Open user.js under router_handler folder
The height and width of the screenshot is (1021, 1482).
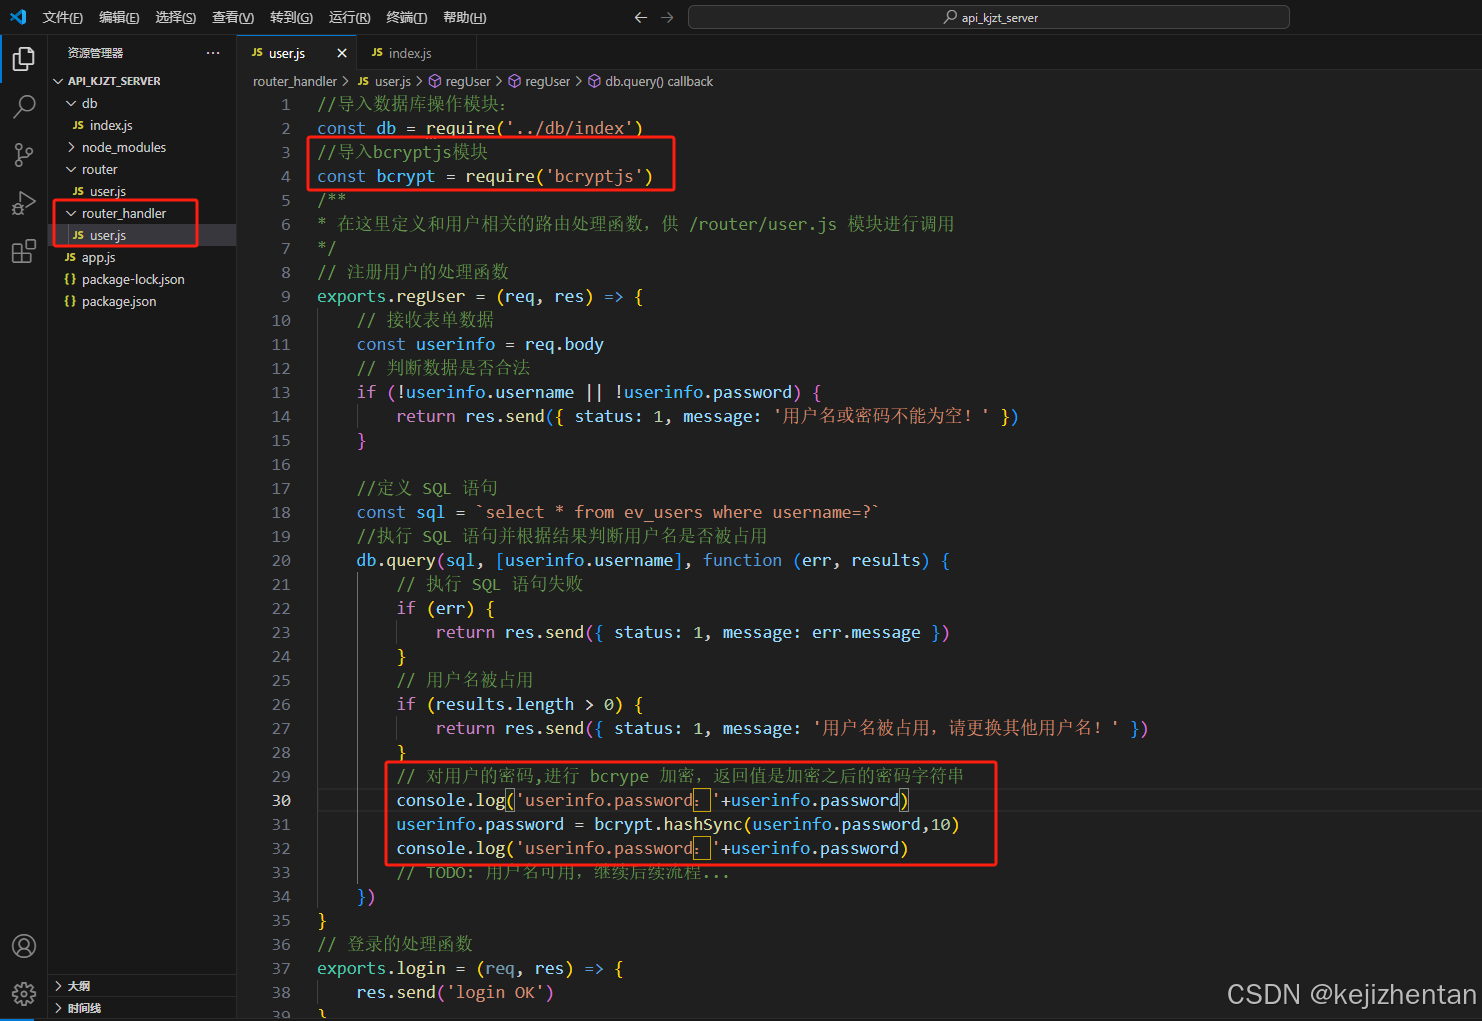pyautogui.click(x=142, y=235)
